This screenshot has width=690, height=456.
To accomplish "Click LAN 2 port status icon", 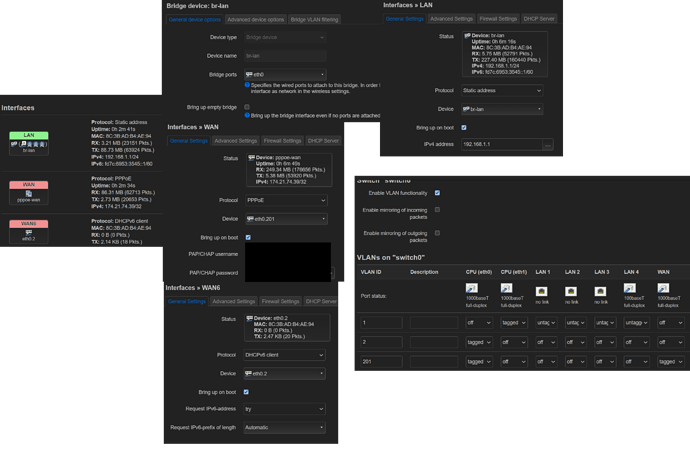I will [x=571, y=291].
